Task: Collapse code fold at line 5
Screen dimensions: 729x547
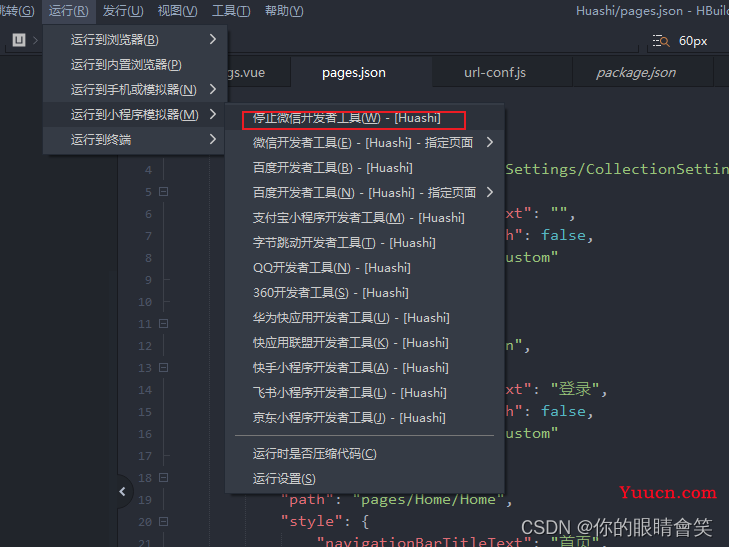Action: pyautogui.click(x=164, y=191)
